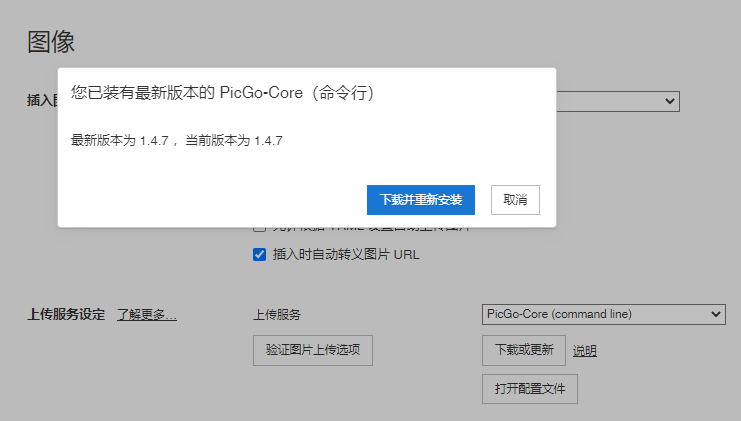This screenshot has height=421, width=741.
Task: Click the 取消 button in dialog
Action: 515,200
